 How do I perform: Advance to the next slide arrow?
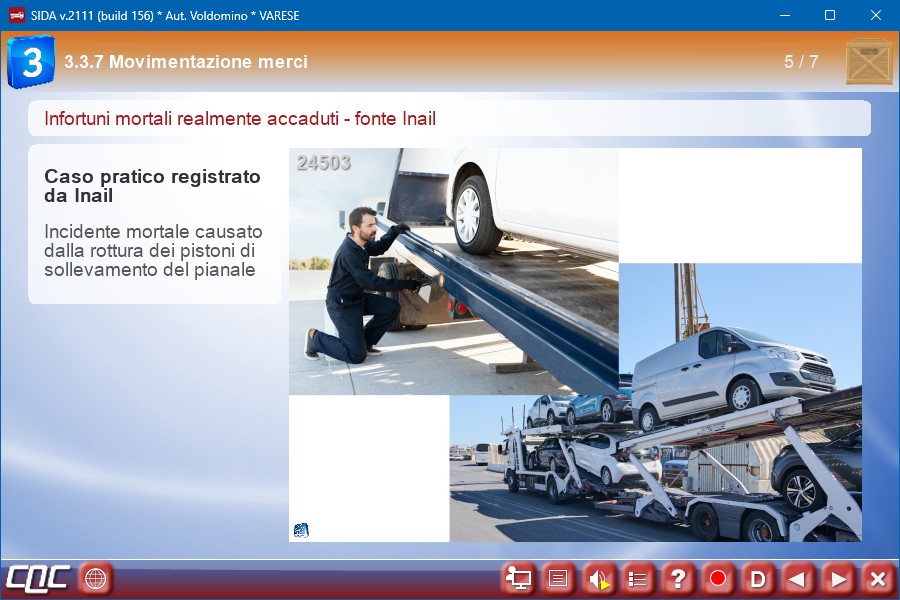(838, 578)
